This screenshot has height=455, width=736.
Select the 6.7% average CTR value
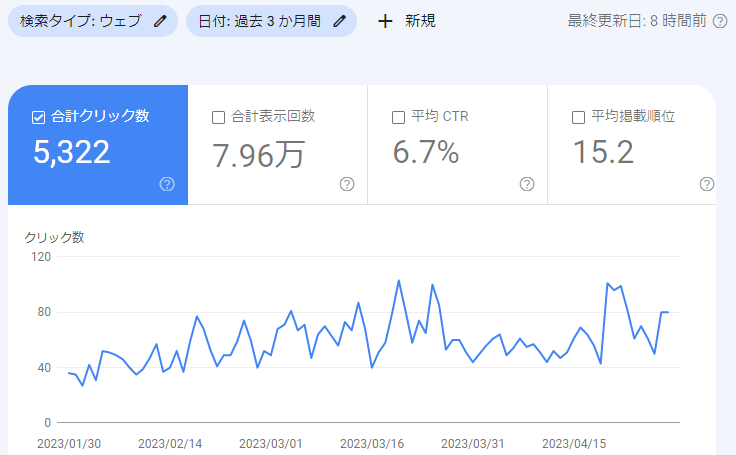[426, 152]
